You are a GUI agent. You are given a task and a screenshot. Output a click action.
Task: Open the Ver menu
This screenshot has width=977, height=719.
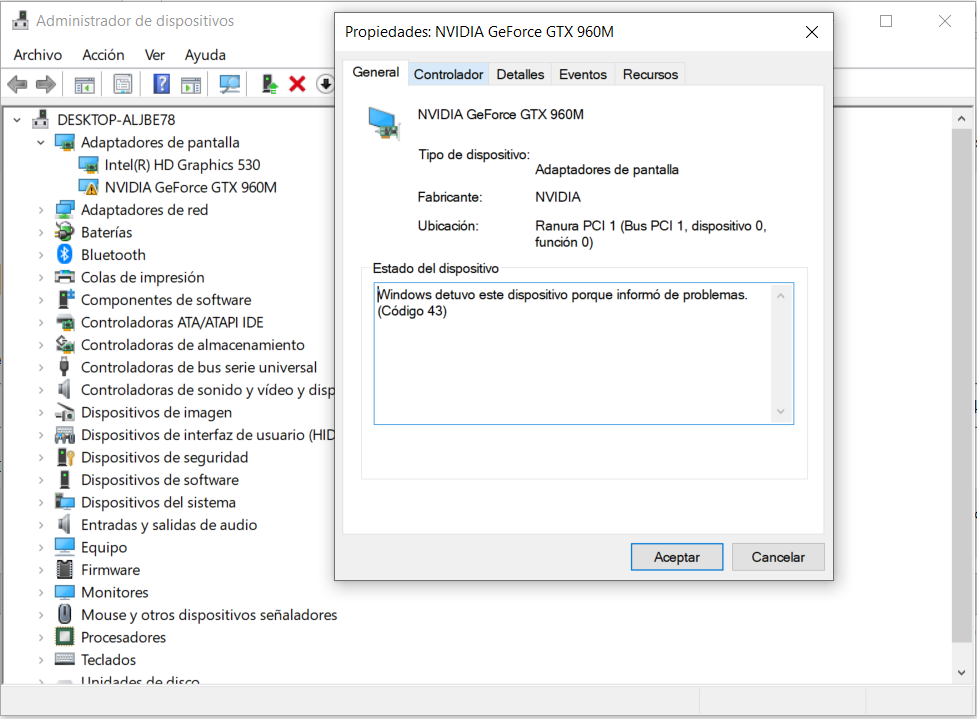155,55
